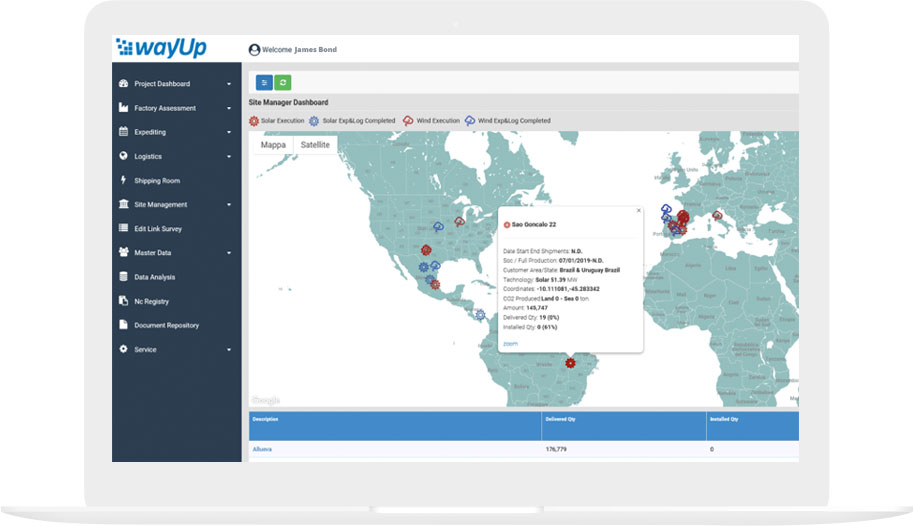
Task: Click the green refresh button
Action: coord(282,83)
